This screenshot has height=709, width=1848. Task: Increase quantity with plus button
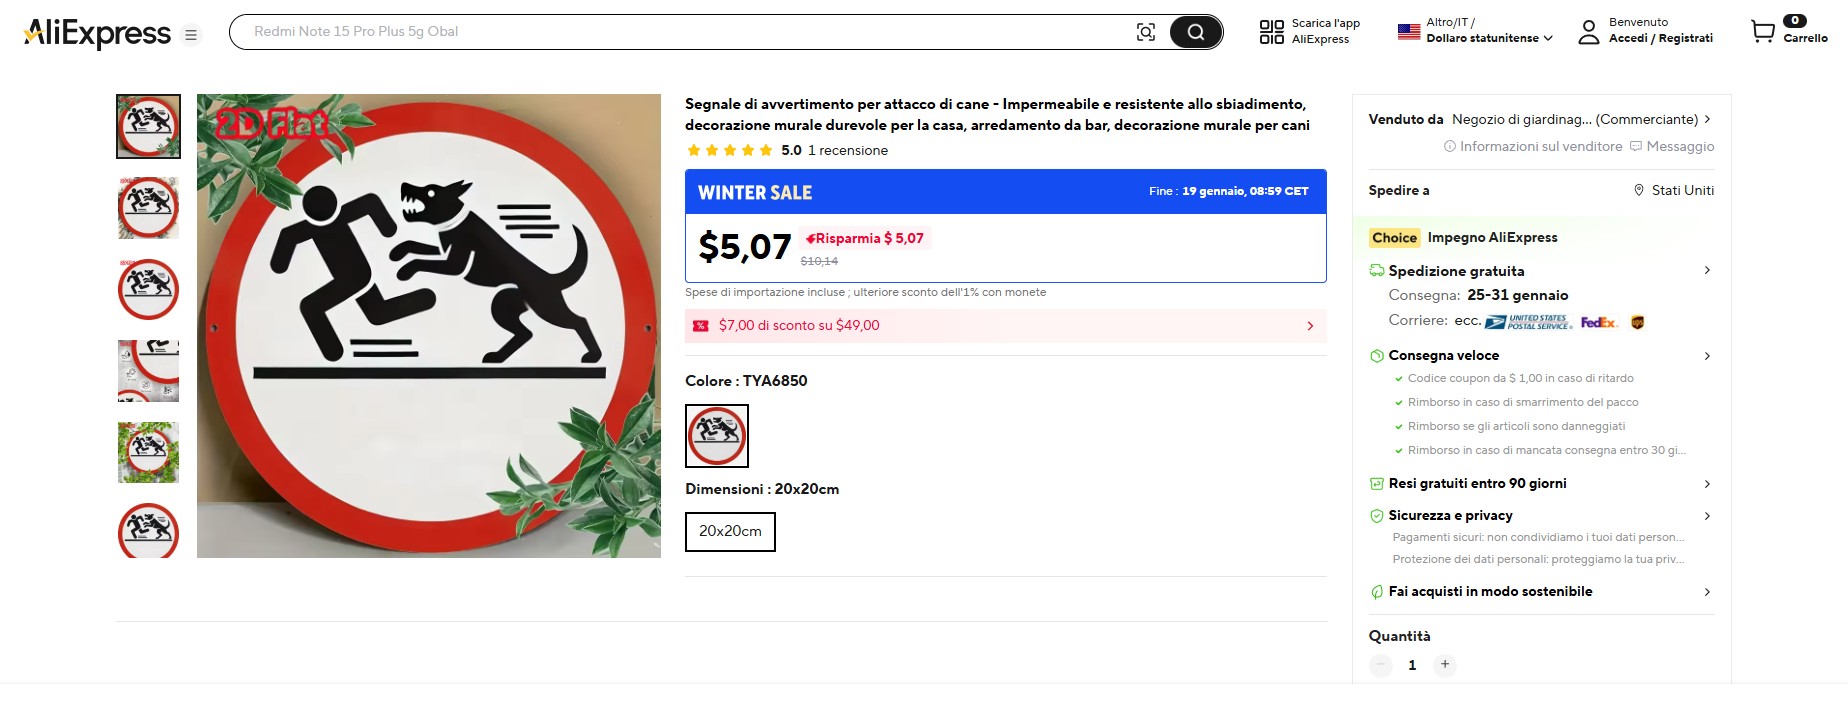coord(1444,664)
